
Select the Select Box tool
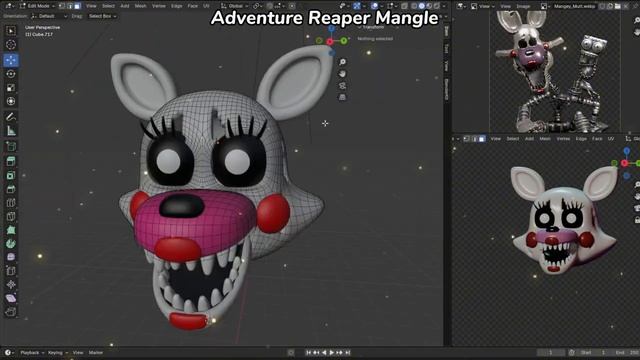pyautogui.click(x=11, y=31)
